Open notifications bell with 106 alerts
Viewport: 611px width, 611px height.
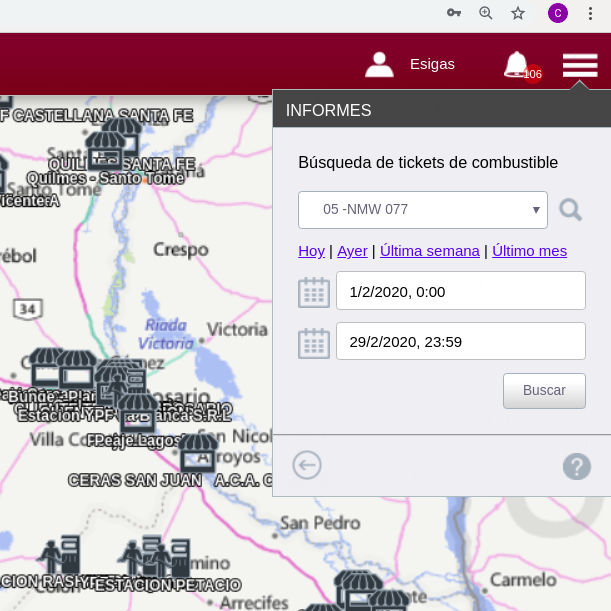click(517, 65)
